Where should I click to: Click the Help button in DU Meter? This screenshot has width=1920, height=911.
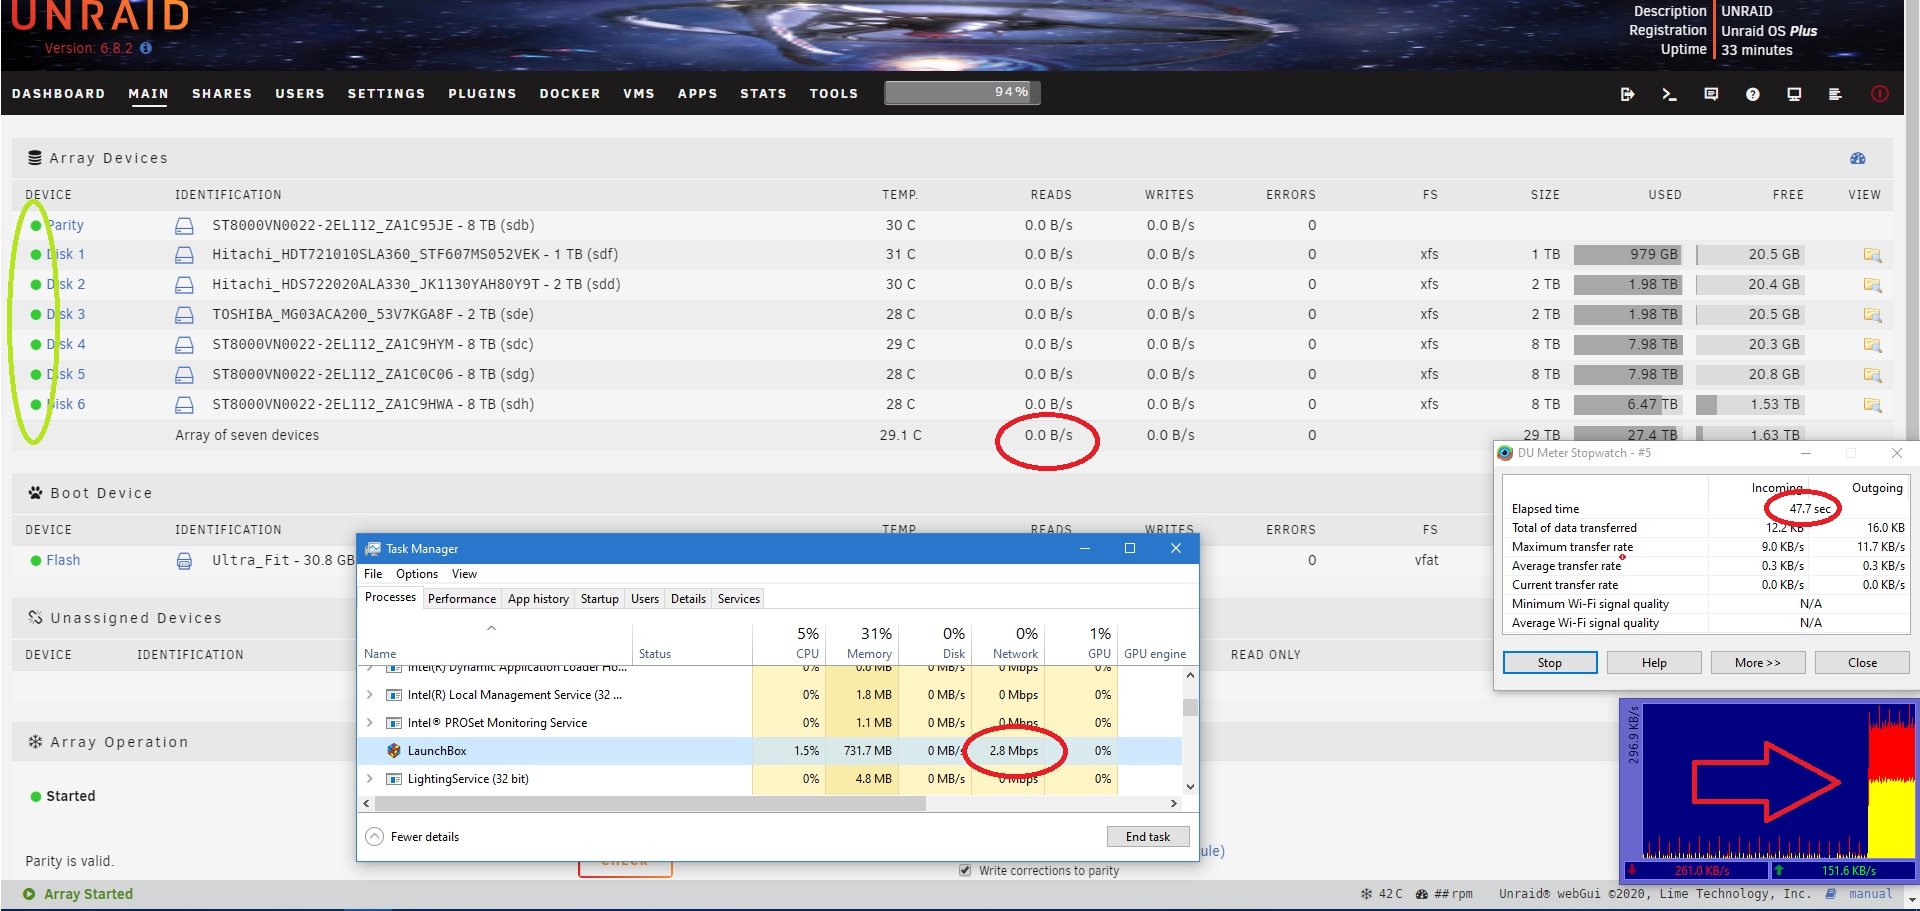1654,663
